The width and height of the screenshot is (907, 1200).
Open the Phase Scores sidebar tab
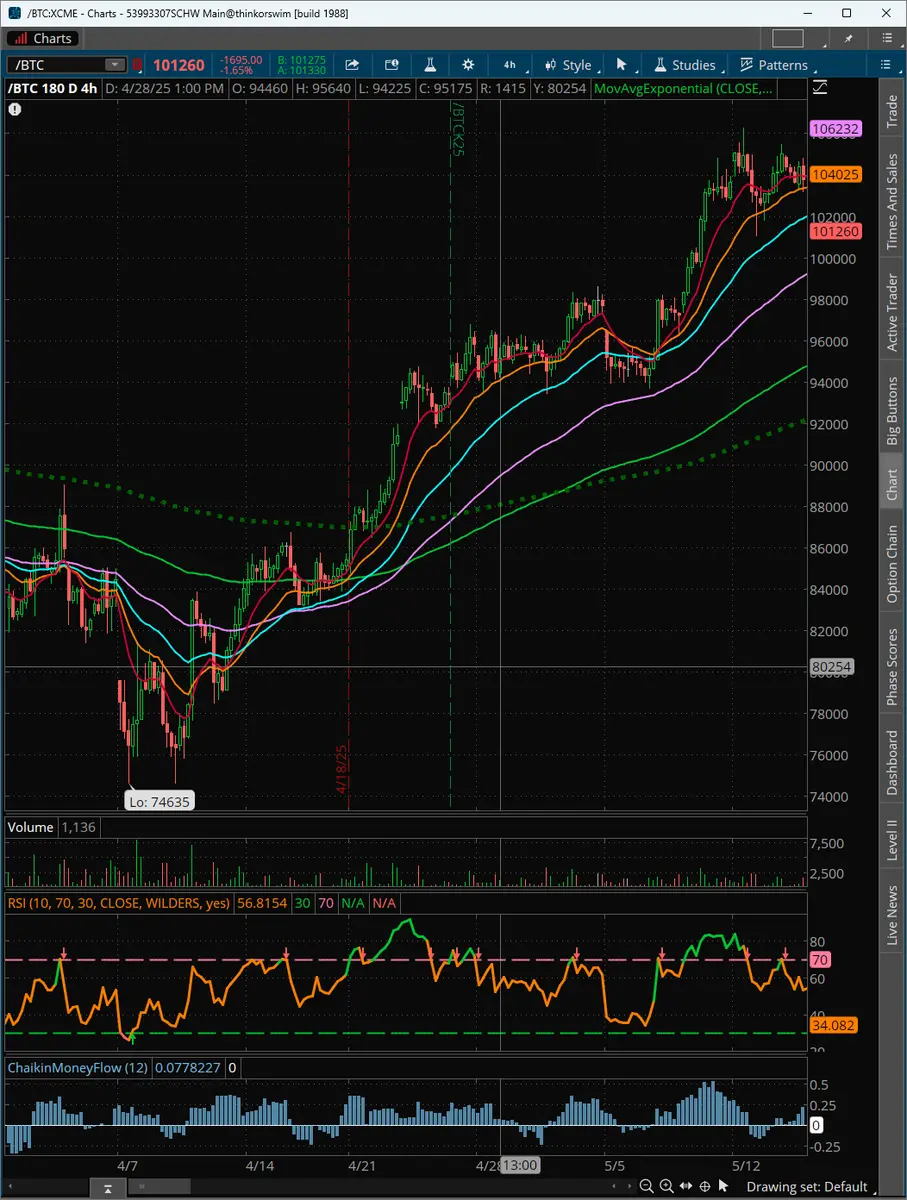pyautogui.click(x=892, y=666)
